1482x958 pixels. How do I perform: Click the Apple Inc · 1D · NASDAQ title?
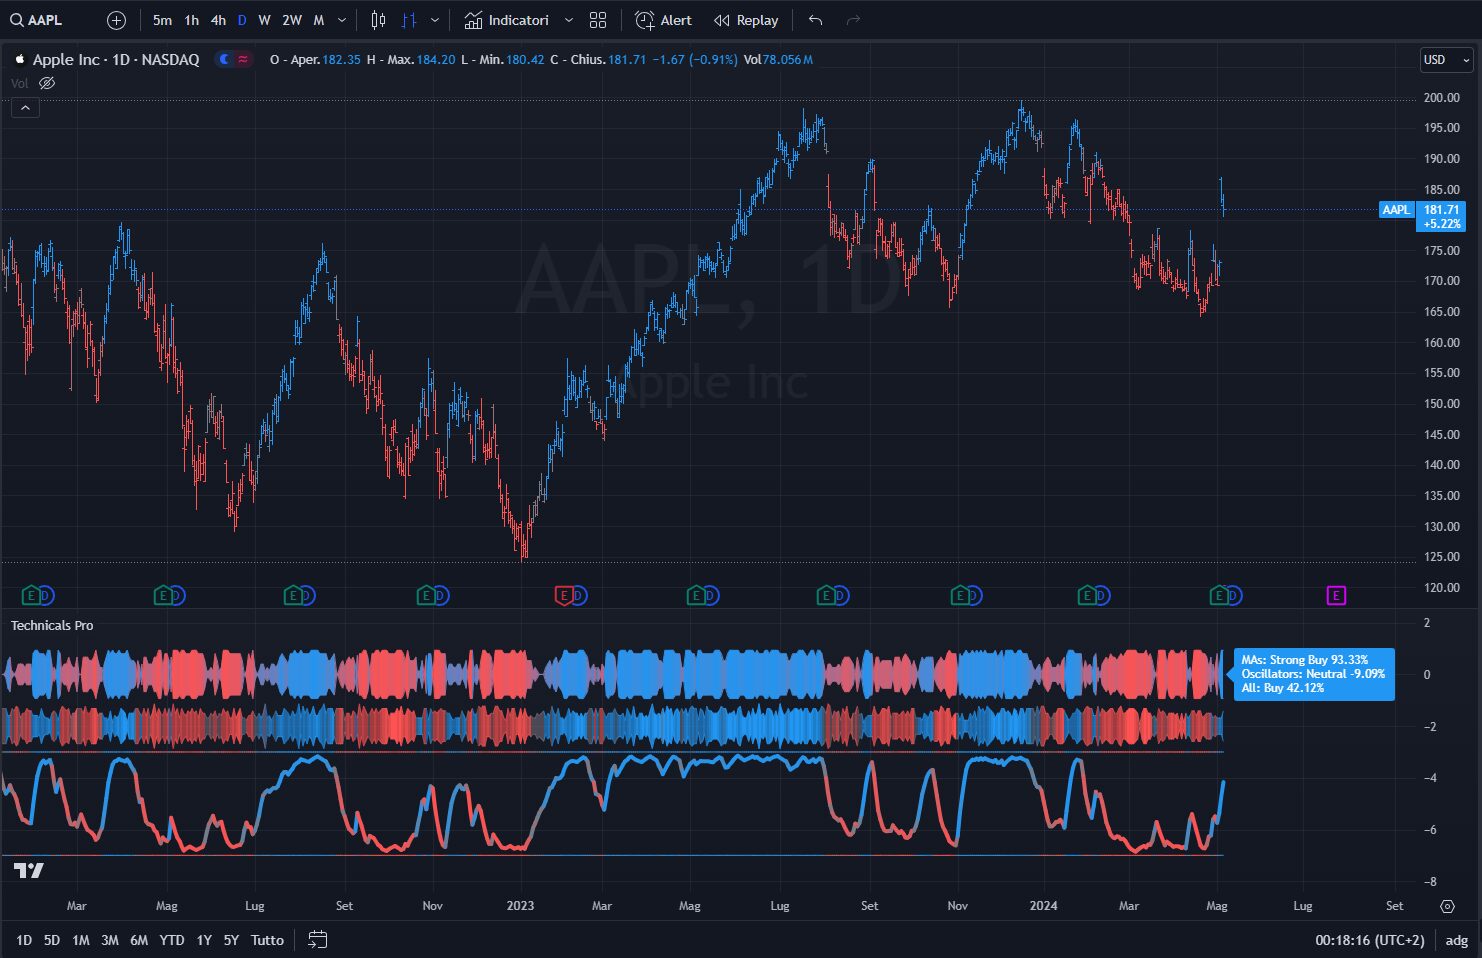click(x=116, y=59)
